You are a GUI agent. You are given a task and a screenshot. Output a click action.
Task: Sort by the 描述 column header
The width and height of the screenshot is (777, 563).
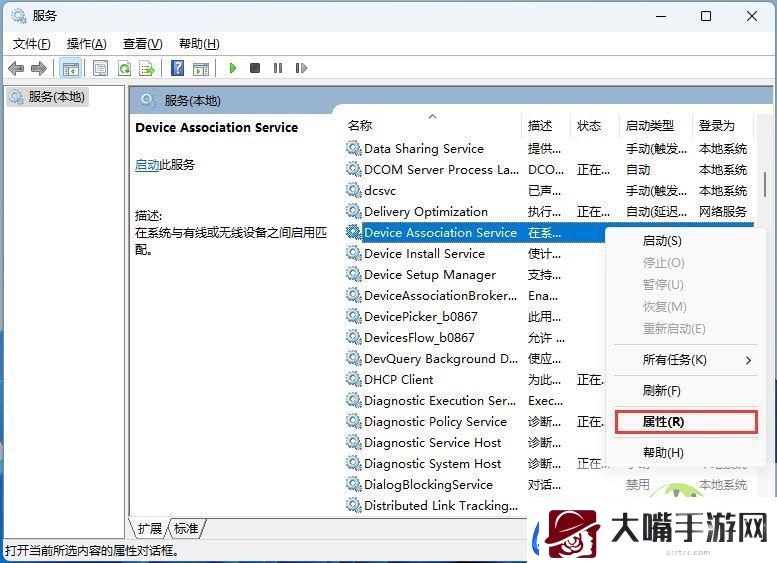[x=546, y=125]
